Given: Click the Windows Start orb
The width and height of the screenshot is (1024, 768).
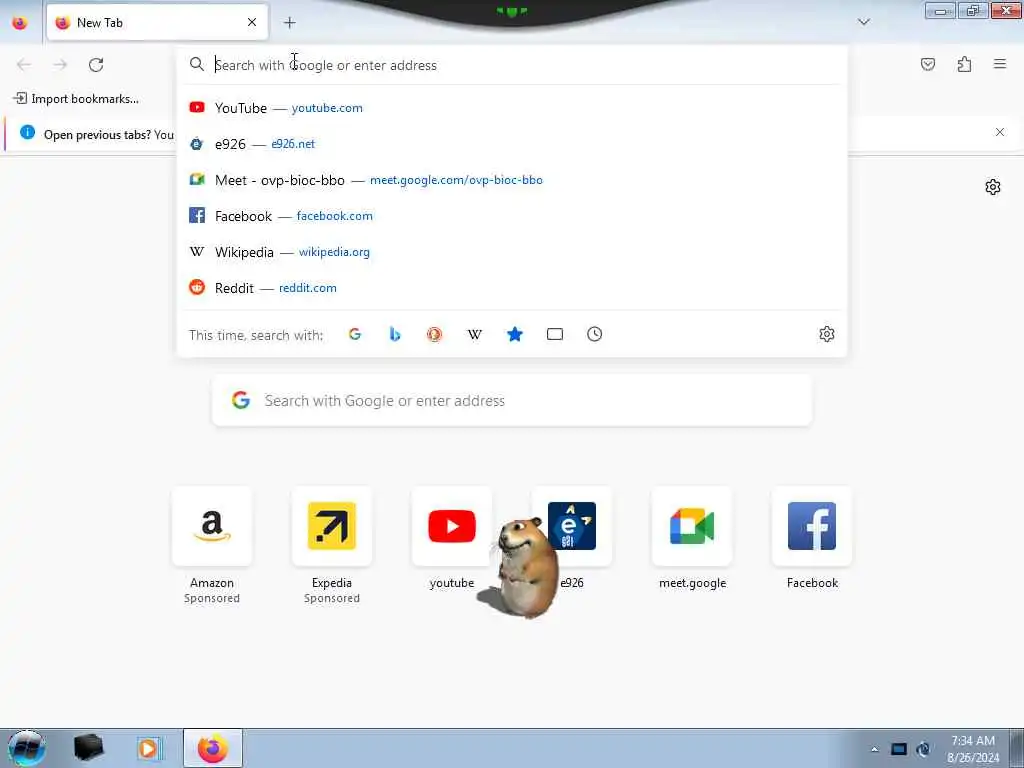Looking at the screenshot, I should (26, 748).
